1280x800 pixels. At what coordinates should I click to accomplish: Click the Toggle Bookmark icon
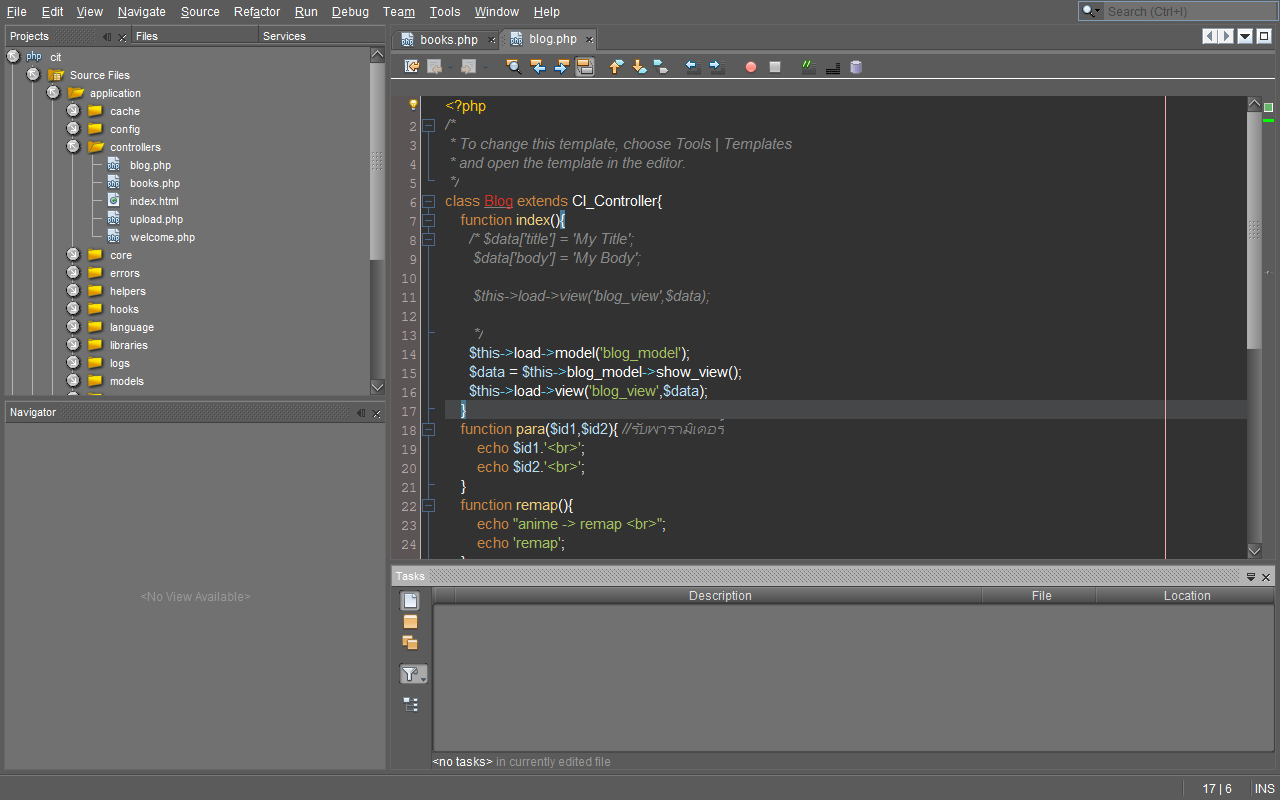coord(661,66)
